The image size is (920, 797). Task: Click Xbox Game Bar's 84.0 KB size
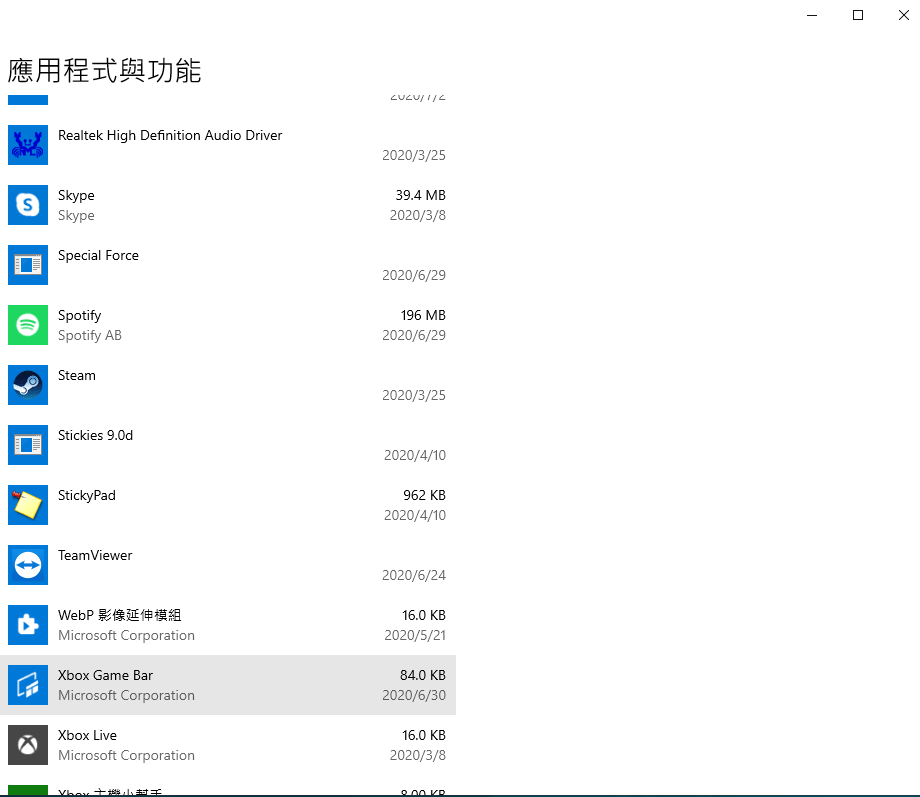423,676
